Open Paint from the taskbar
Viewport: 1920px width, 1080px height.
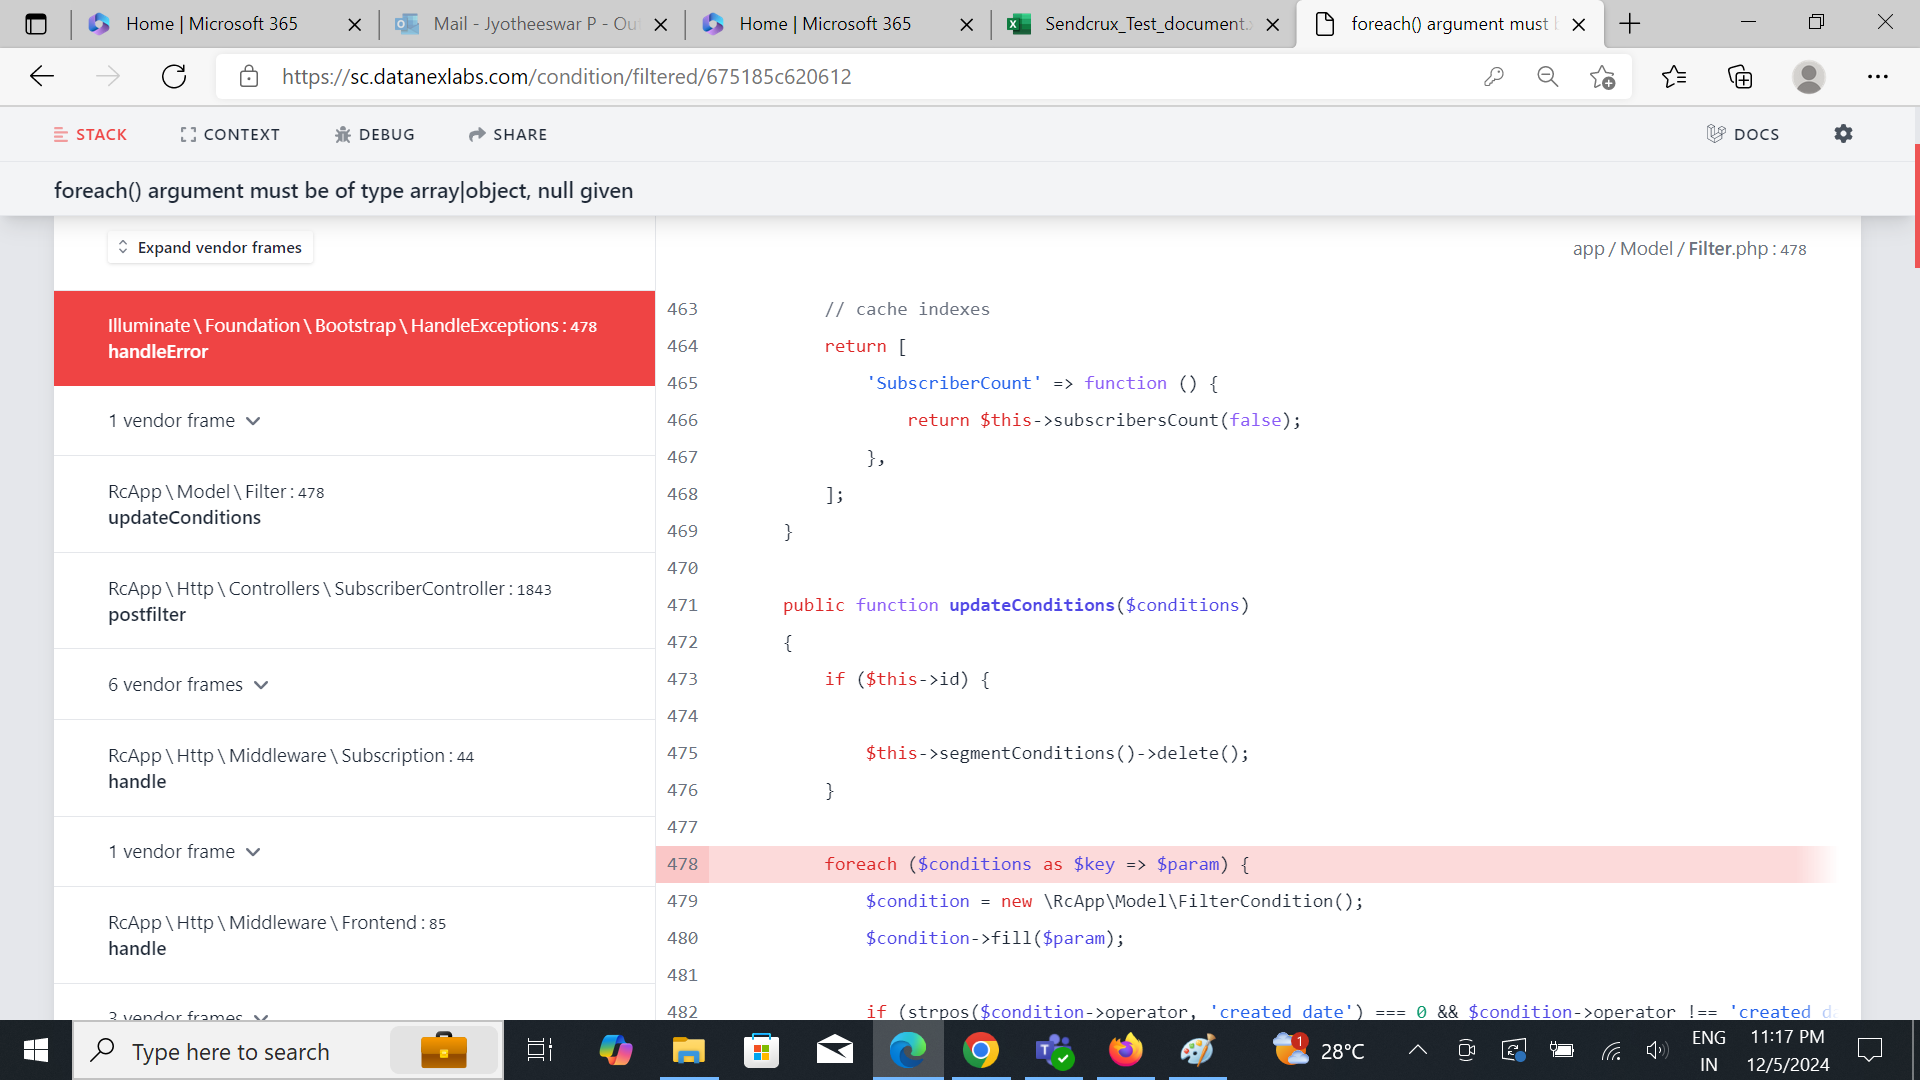click(1198, 1050)
